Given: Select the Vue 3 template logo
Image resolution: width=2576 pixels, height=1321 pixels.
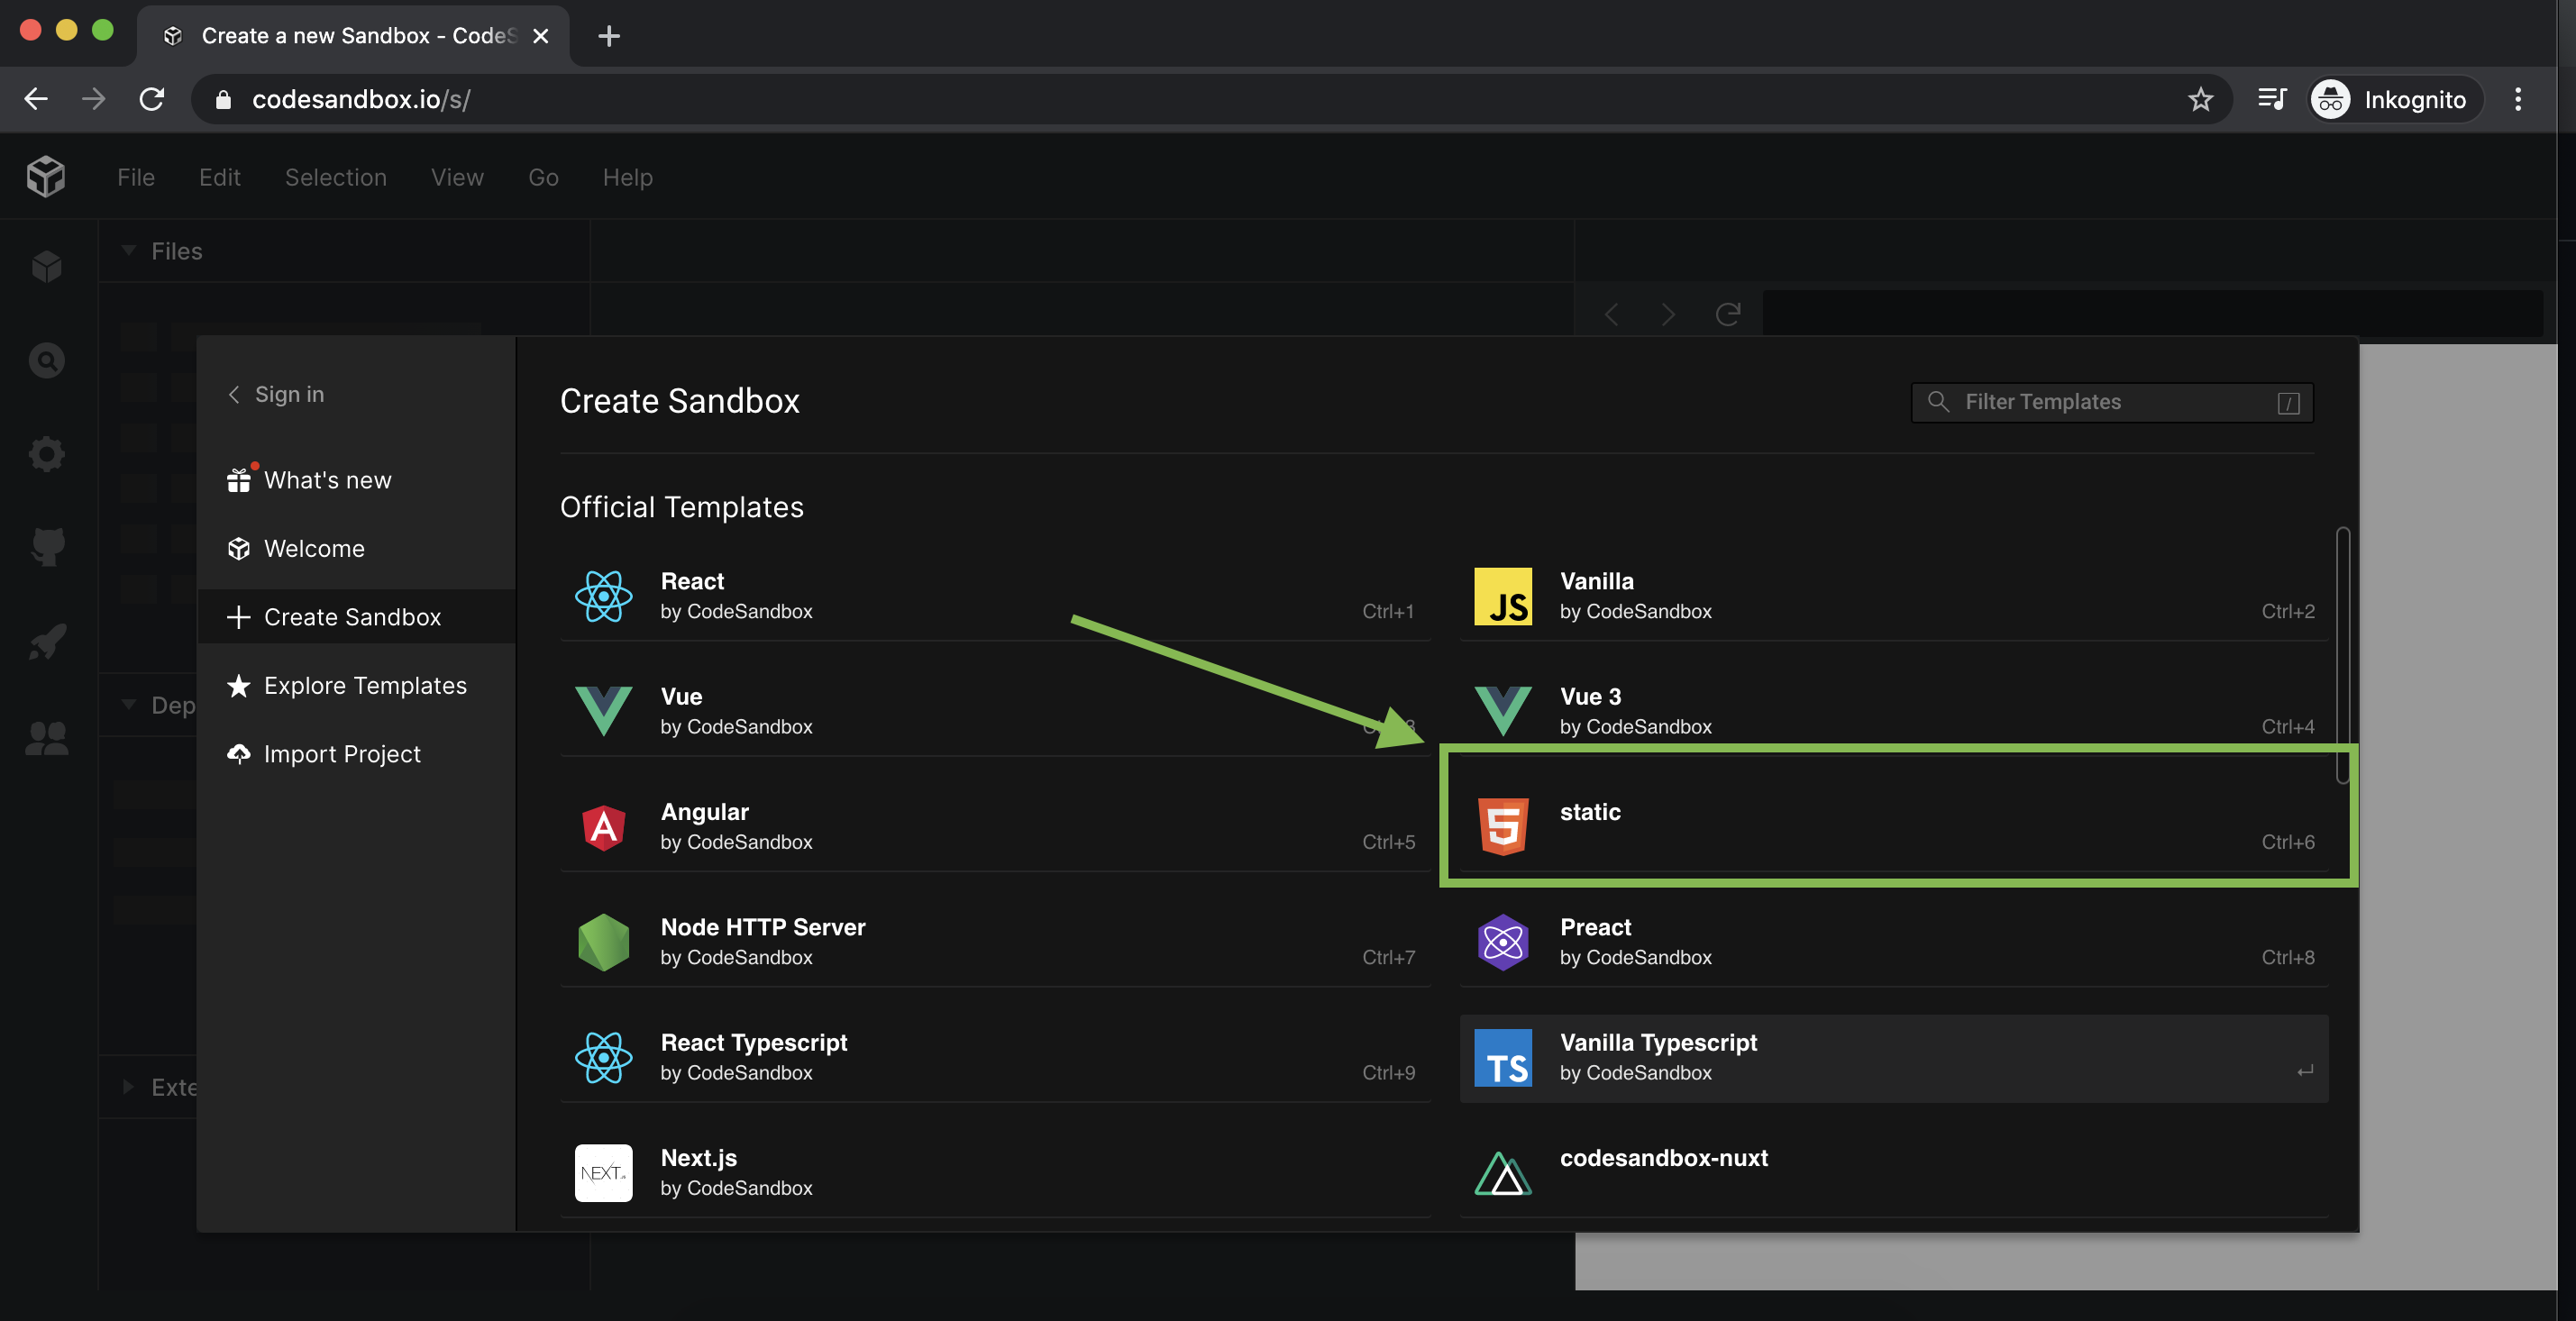Looking at the screenshot, I should point(1503,711).
